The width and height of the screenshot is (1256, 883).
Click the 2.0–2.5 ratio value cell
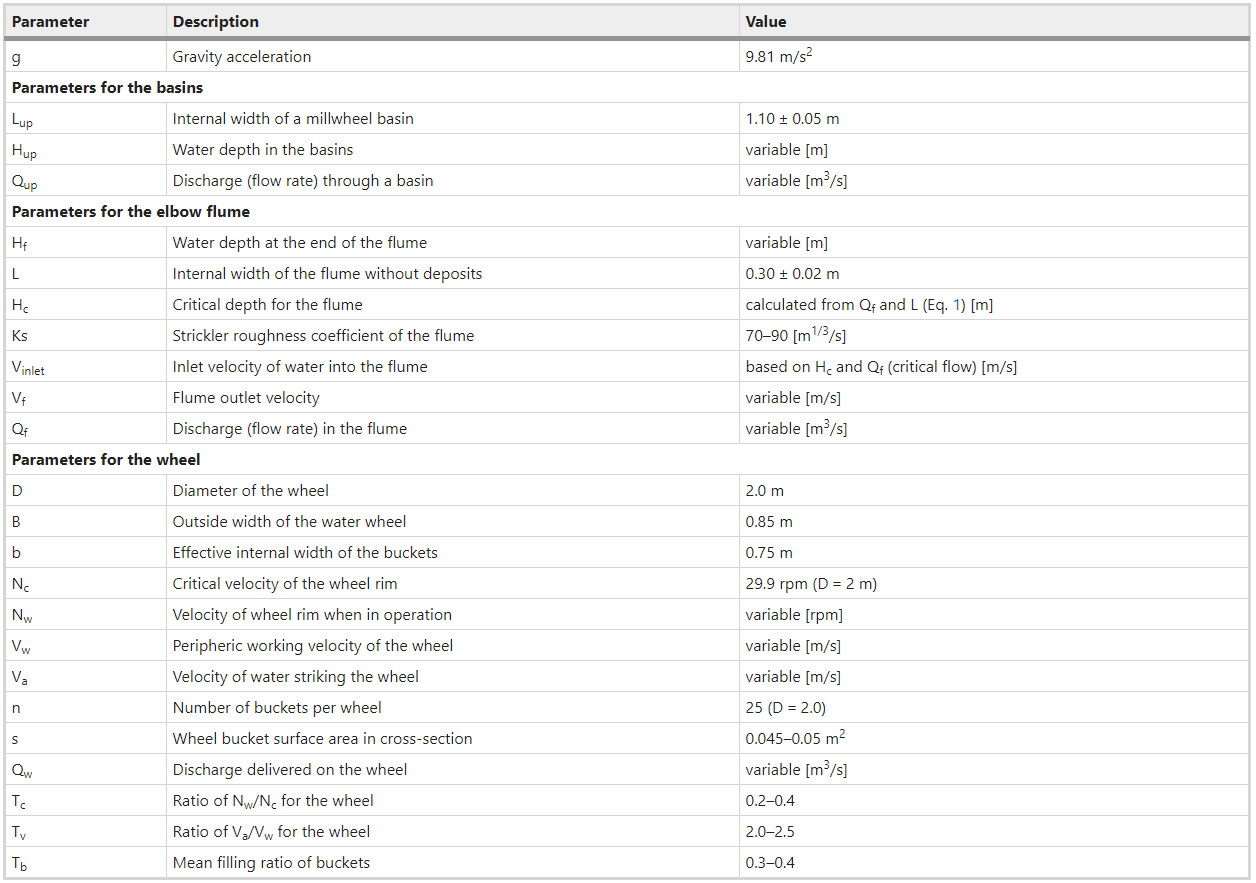click(770, 832)
